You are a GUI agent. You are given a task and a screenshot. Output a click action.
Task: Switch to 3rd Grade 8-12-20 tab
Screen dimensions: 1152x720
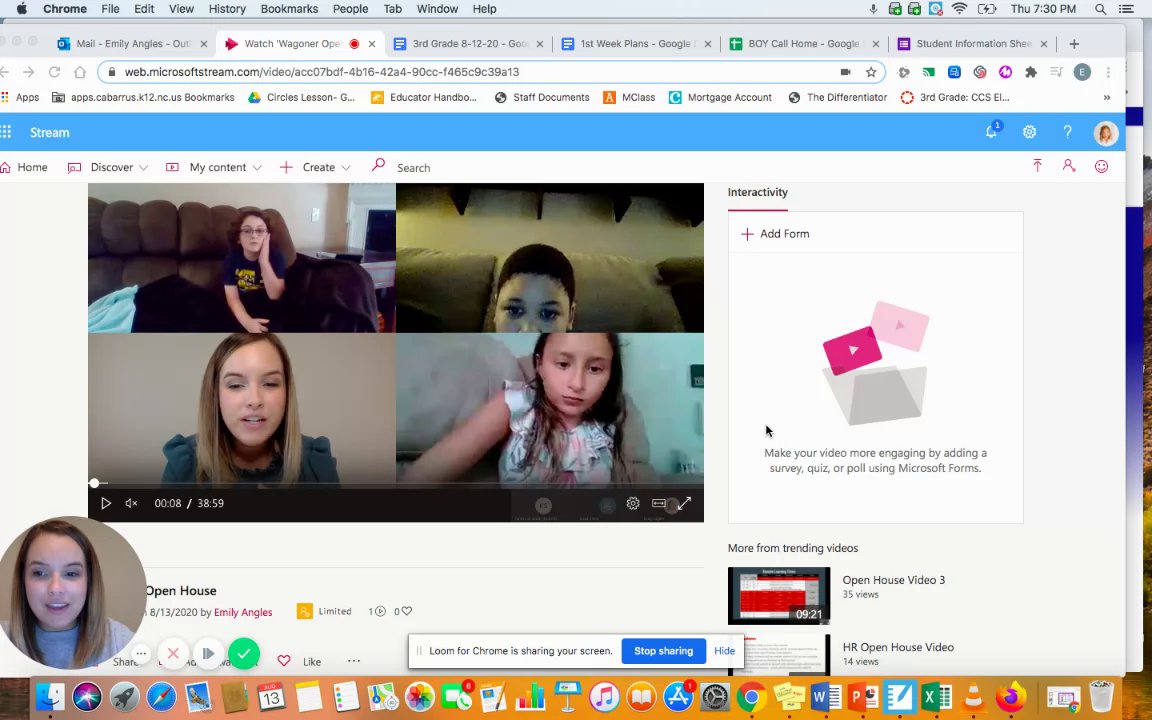tap(469, 44)
